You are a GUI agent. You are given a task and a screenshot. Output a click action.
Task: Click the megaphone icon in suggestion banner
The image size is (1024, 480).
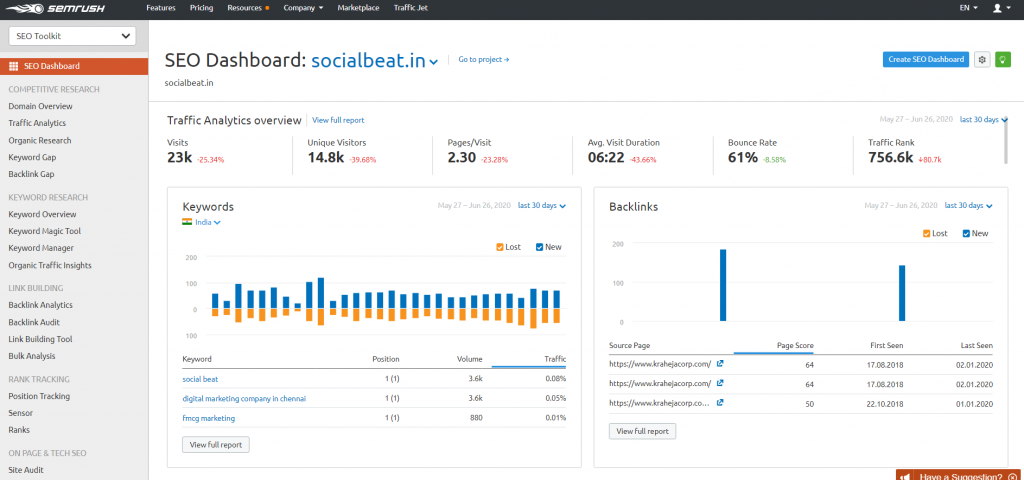tap(906, 477)
